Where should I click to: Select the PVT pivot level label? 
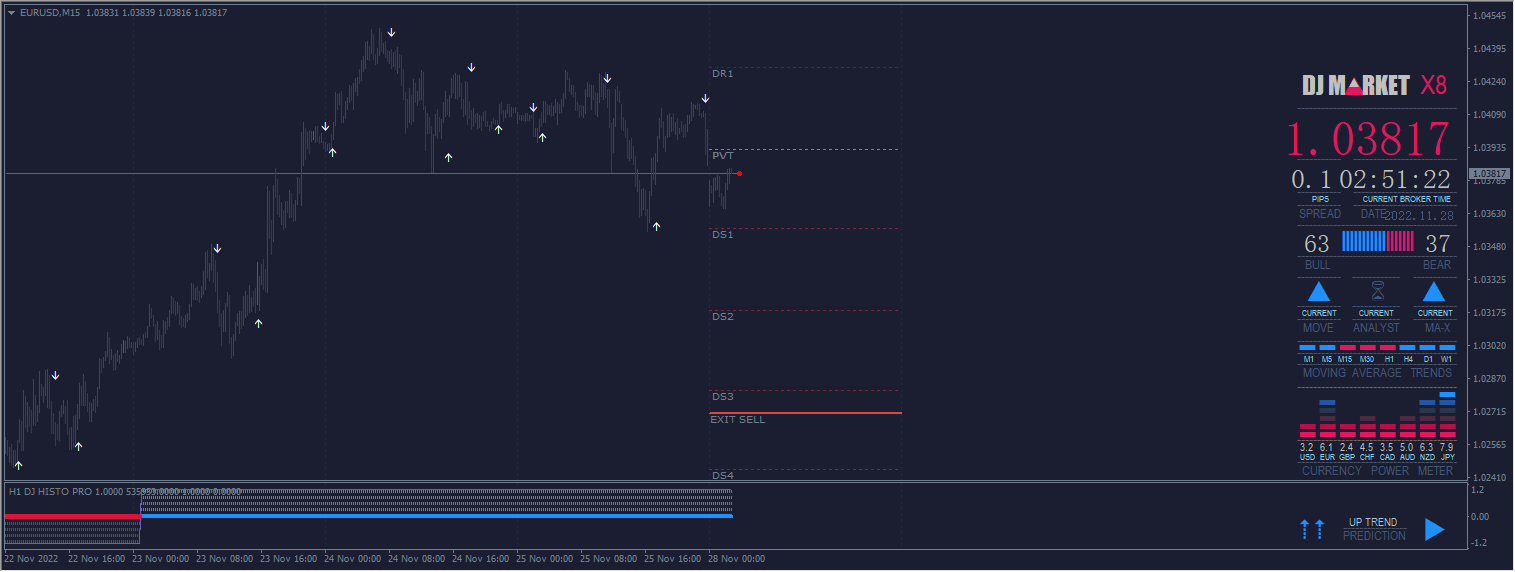click(x=722, y=156)
